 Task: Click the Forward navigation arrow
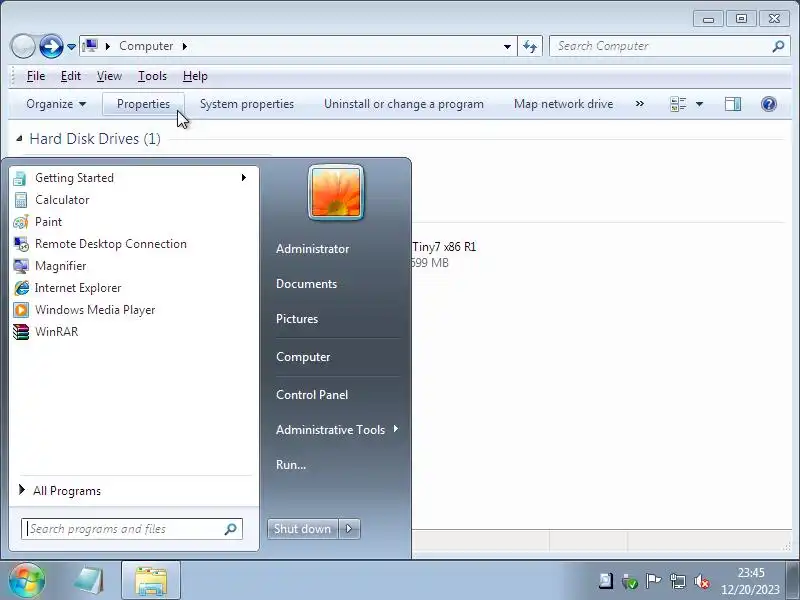coord(51,46)
